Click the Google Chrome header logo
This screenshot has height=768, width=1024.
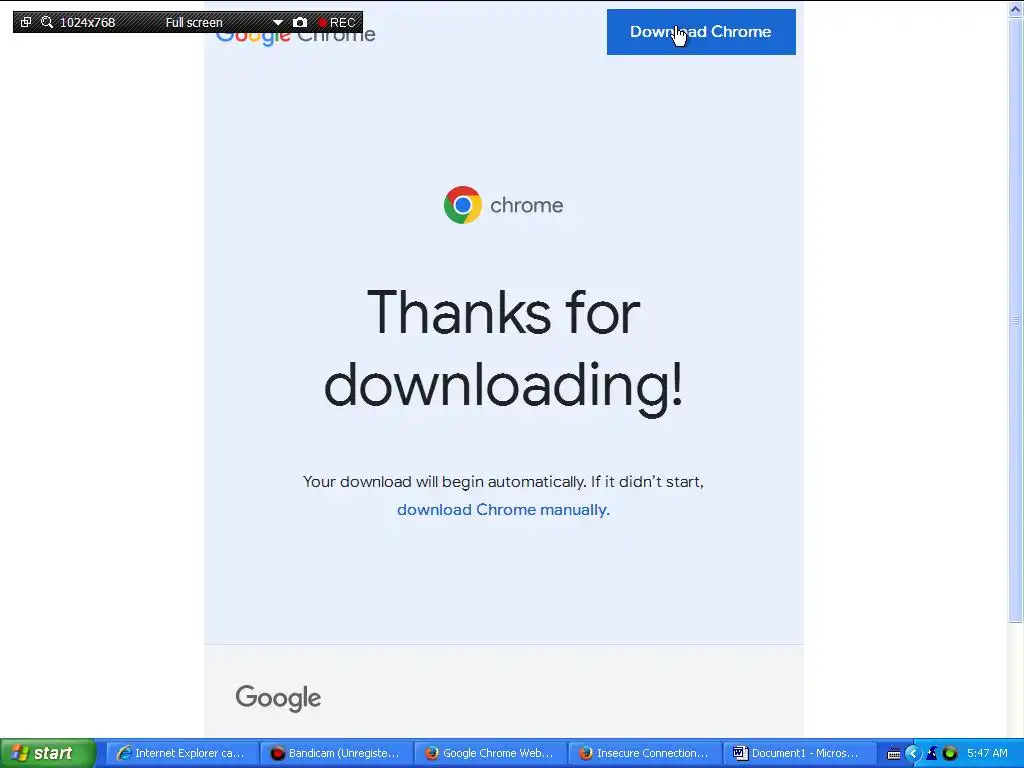coord(295,34)
